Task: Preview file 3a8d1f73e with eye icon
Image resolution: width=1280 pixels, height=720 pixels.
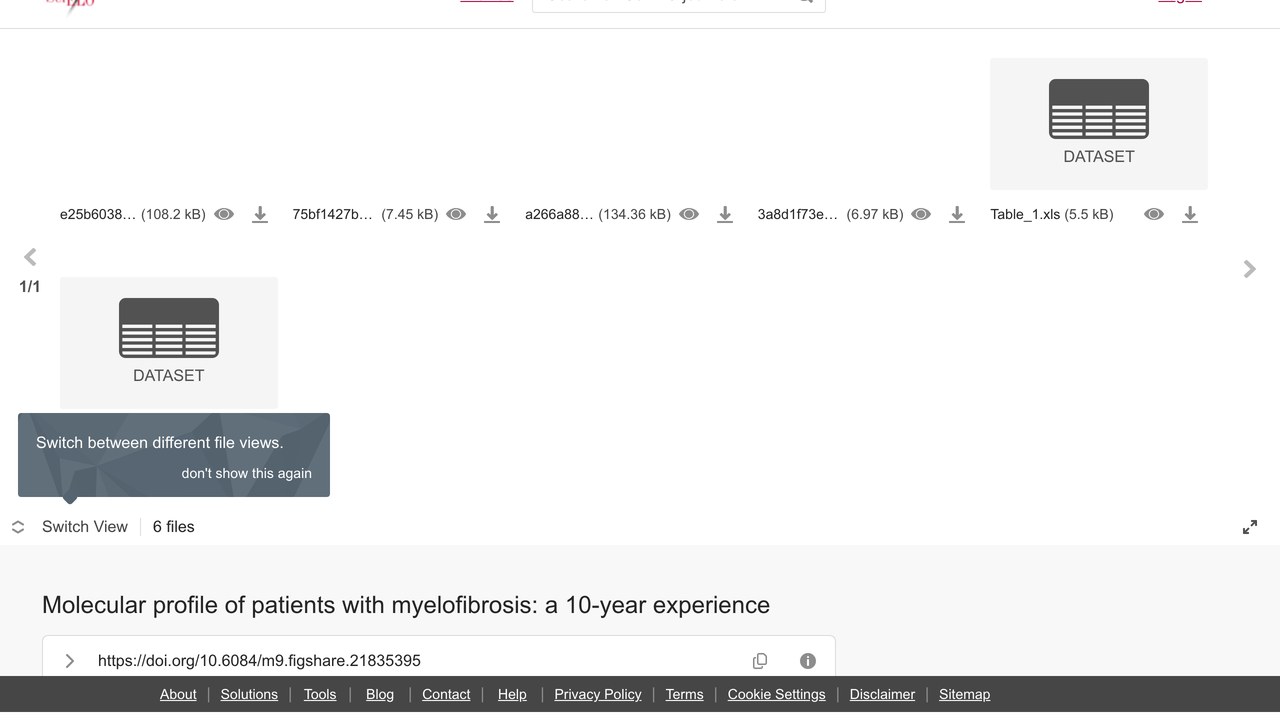Action: coord(921,214)
